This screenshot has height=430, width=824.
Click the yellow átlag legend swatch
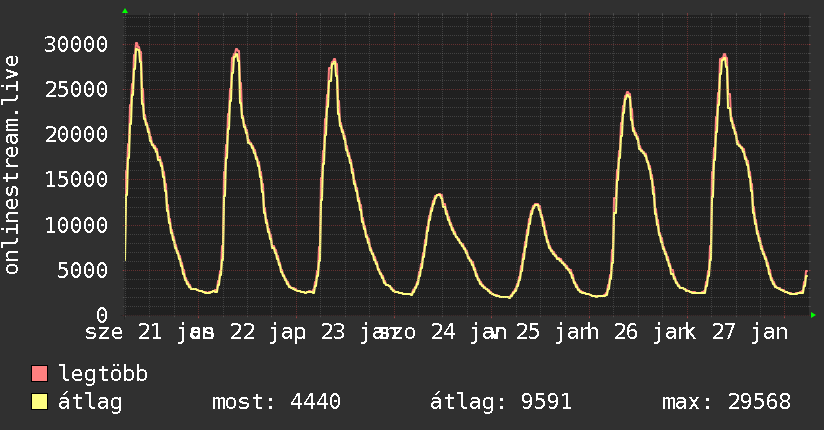pyautogui.click(x=39, y=402)
